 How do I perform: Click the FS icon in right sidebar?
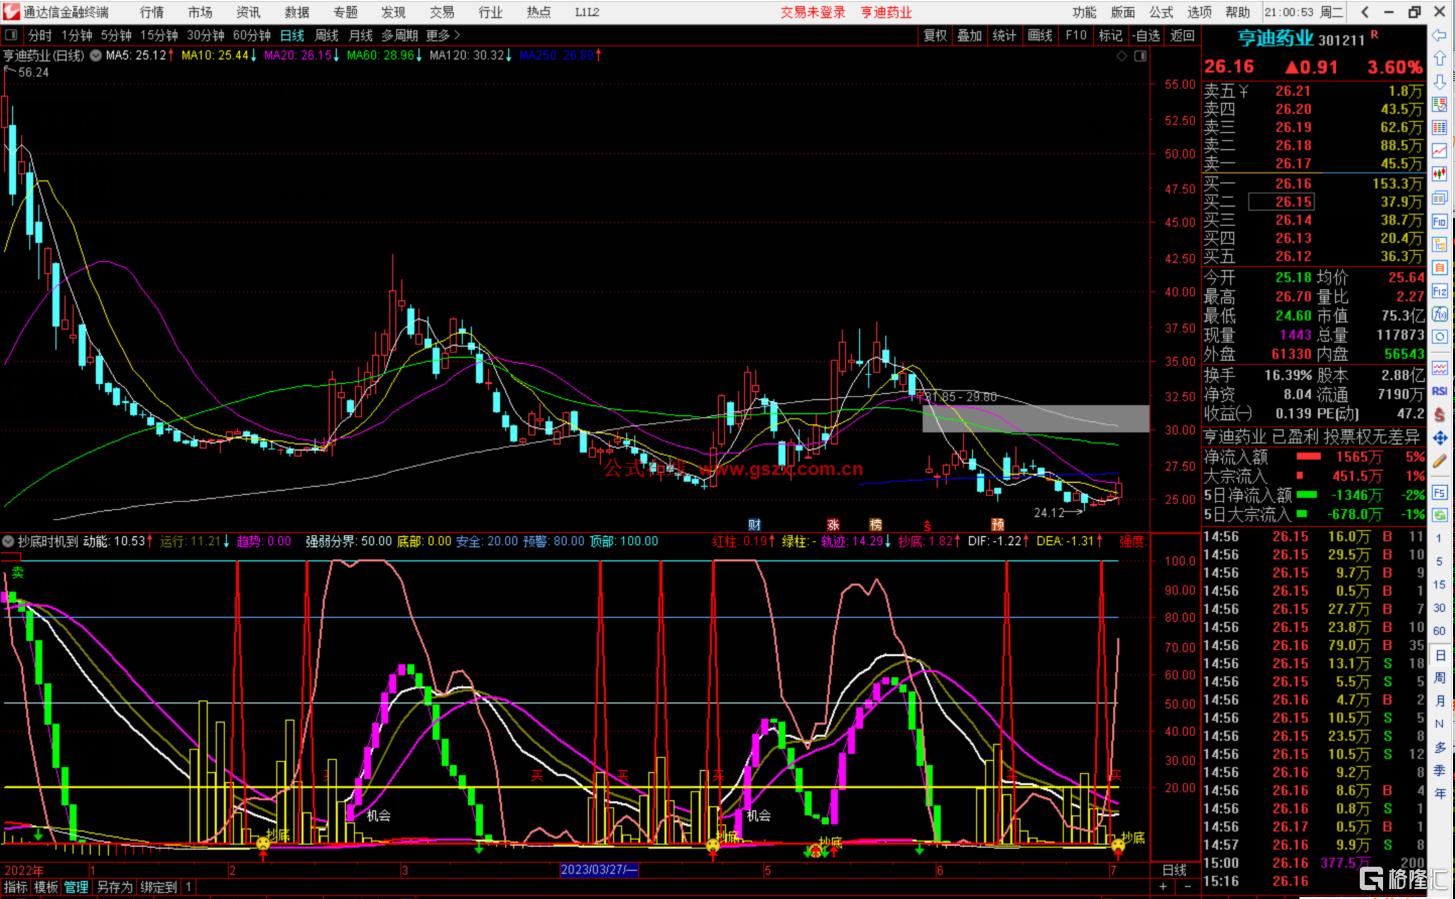[x=1440, y=493]
